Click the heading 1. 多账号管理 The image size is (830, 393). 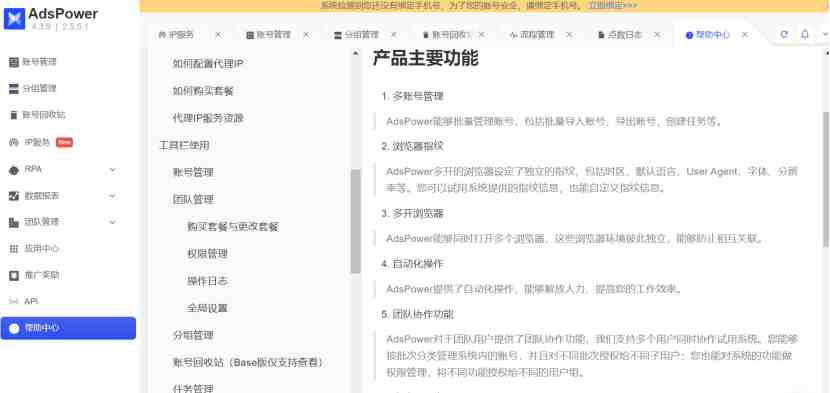(x=412, y=96)
